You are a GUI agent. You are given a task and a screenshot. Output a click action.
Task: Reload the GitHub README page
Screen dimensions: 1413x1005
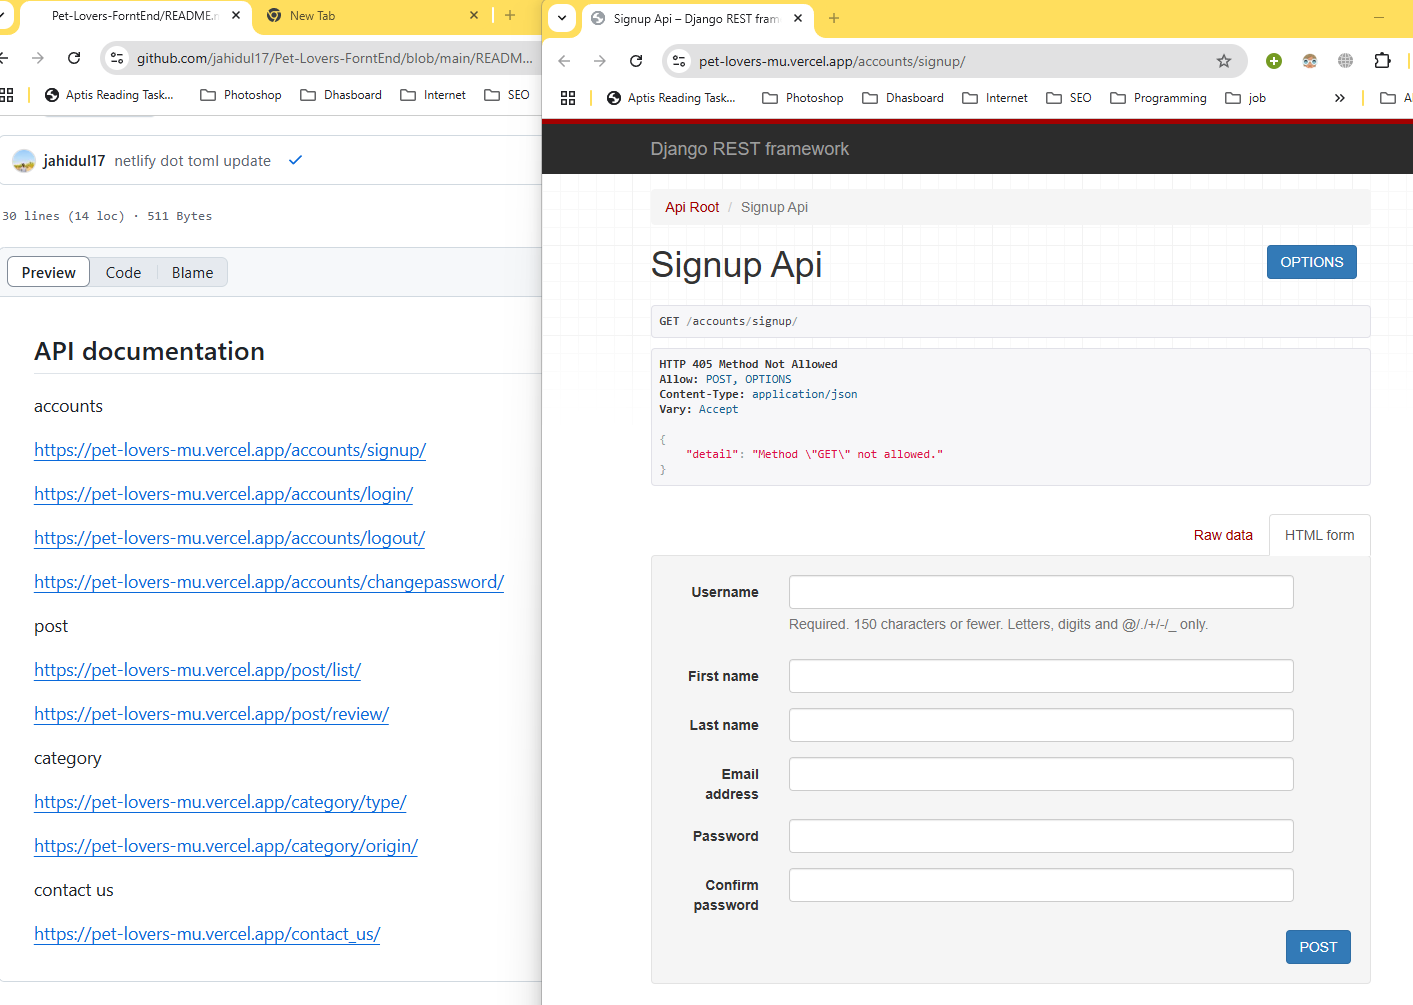74,58
